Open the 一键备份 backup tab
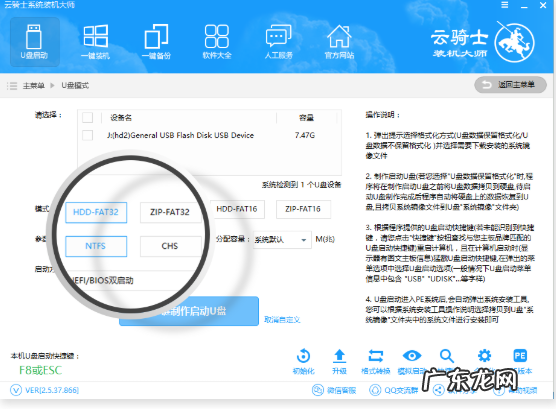The height and width of the screenshot is (409, 556). 156,42
